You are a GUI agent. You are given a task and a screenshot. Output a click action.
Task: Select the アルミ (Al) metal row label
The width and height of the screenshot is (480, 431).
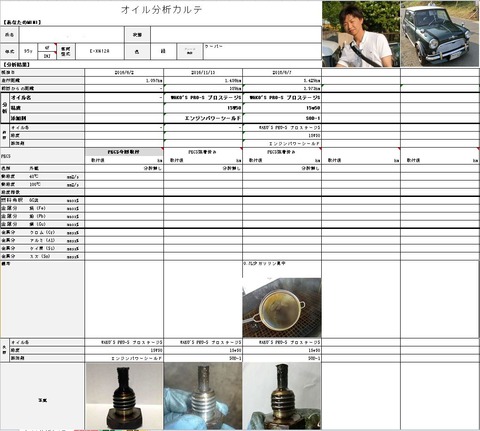click(42, 240)
